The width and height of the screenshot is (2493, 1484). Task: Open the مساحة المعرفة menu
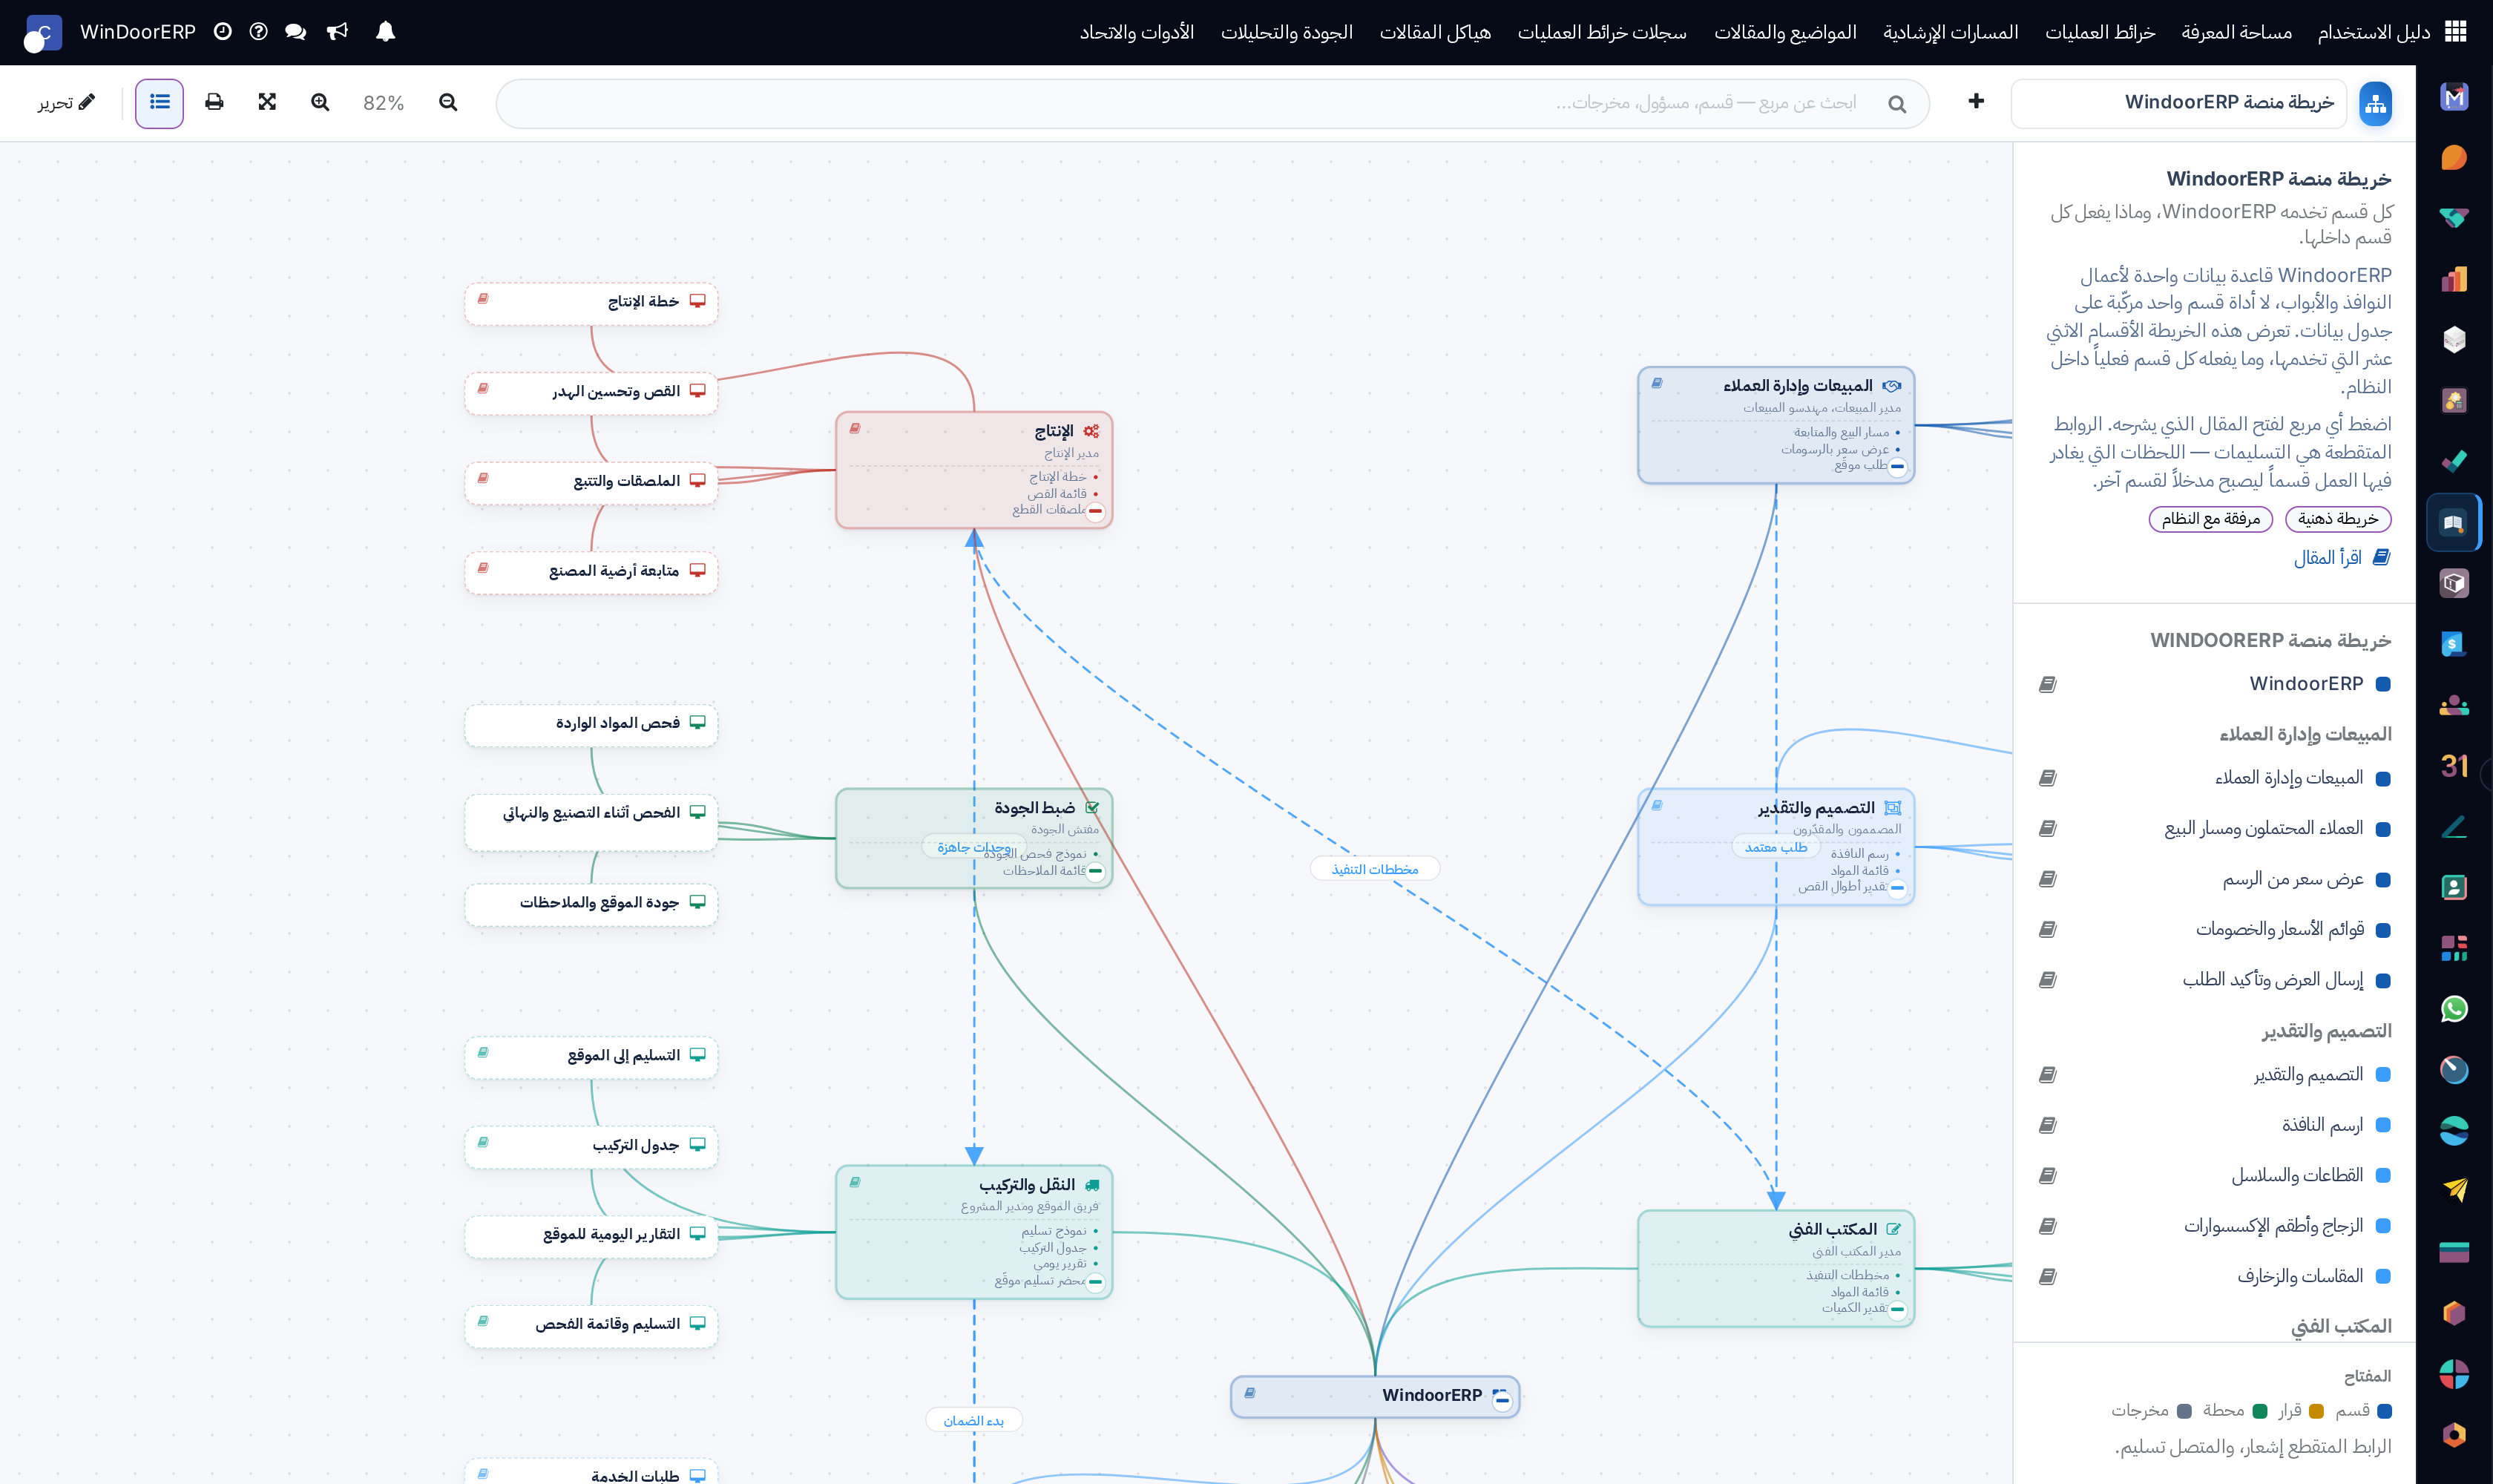click(2237, 32)
